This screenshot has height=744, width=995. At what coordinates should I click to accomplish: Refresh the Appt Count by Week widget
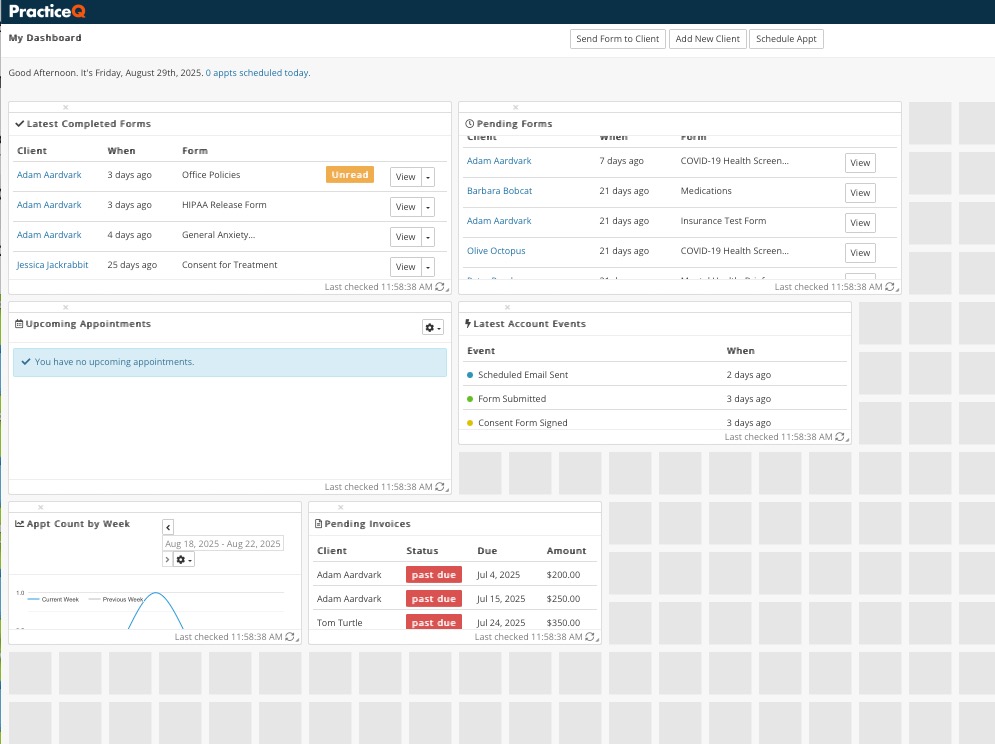[290, 637]
